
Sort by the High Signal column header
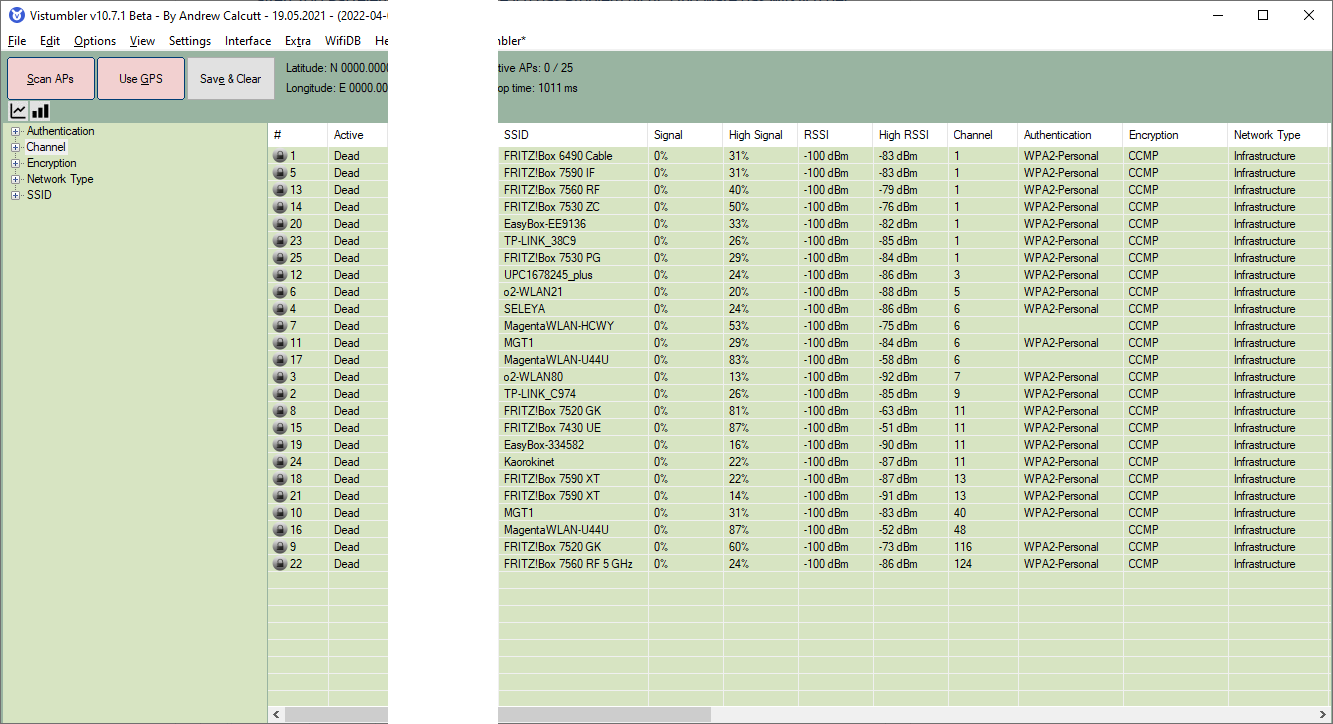click(x=760, y=135)
